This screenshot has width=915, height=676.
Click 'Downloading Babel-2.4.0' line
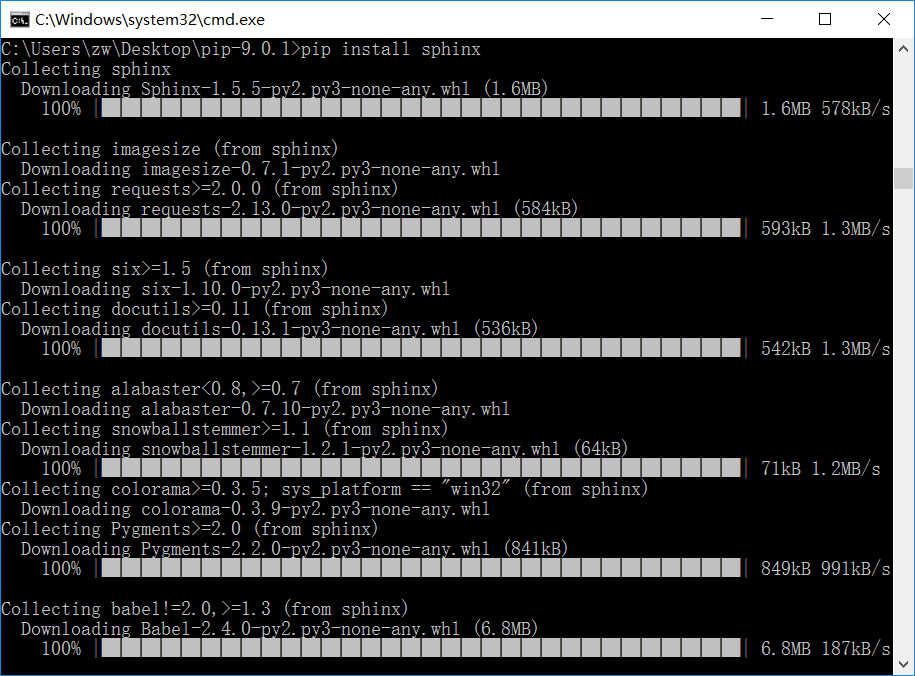tap(280, 628)
